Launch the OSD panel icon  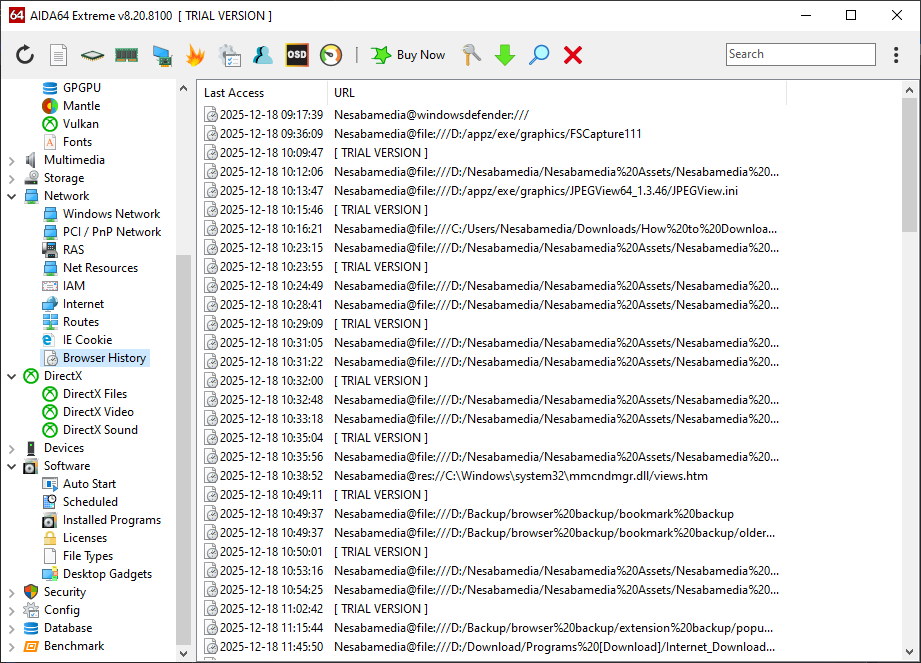pos(297,55)
